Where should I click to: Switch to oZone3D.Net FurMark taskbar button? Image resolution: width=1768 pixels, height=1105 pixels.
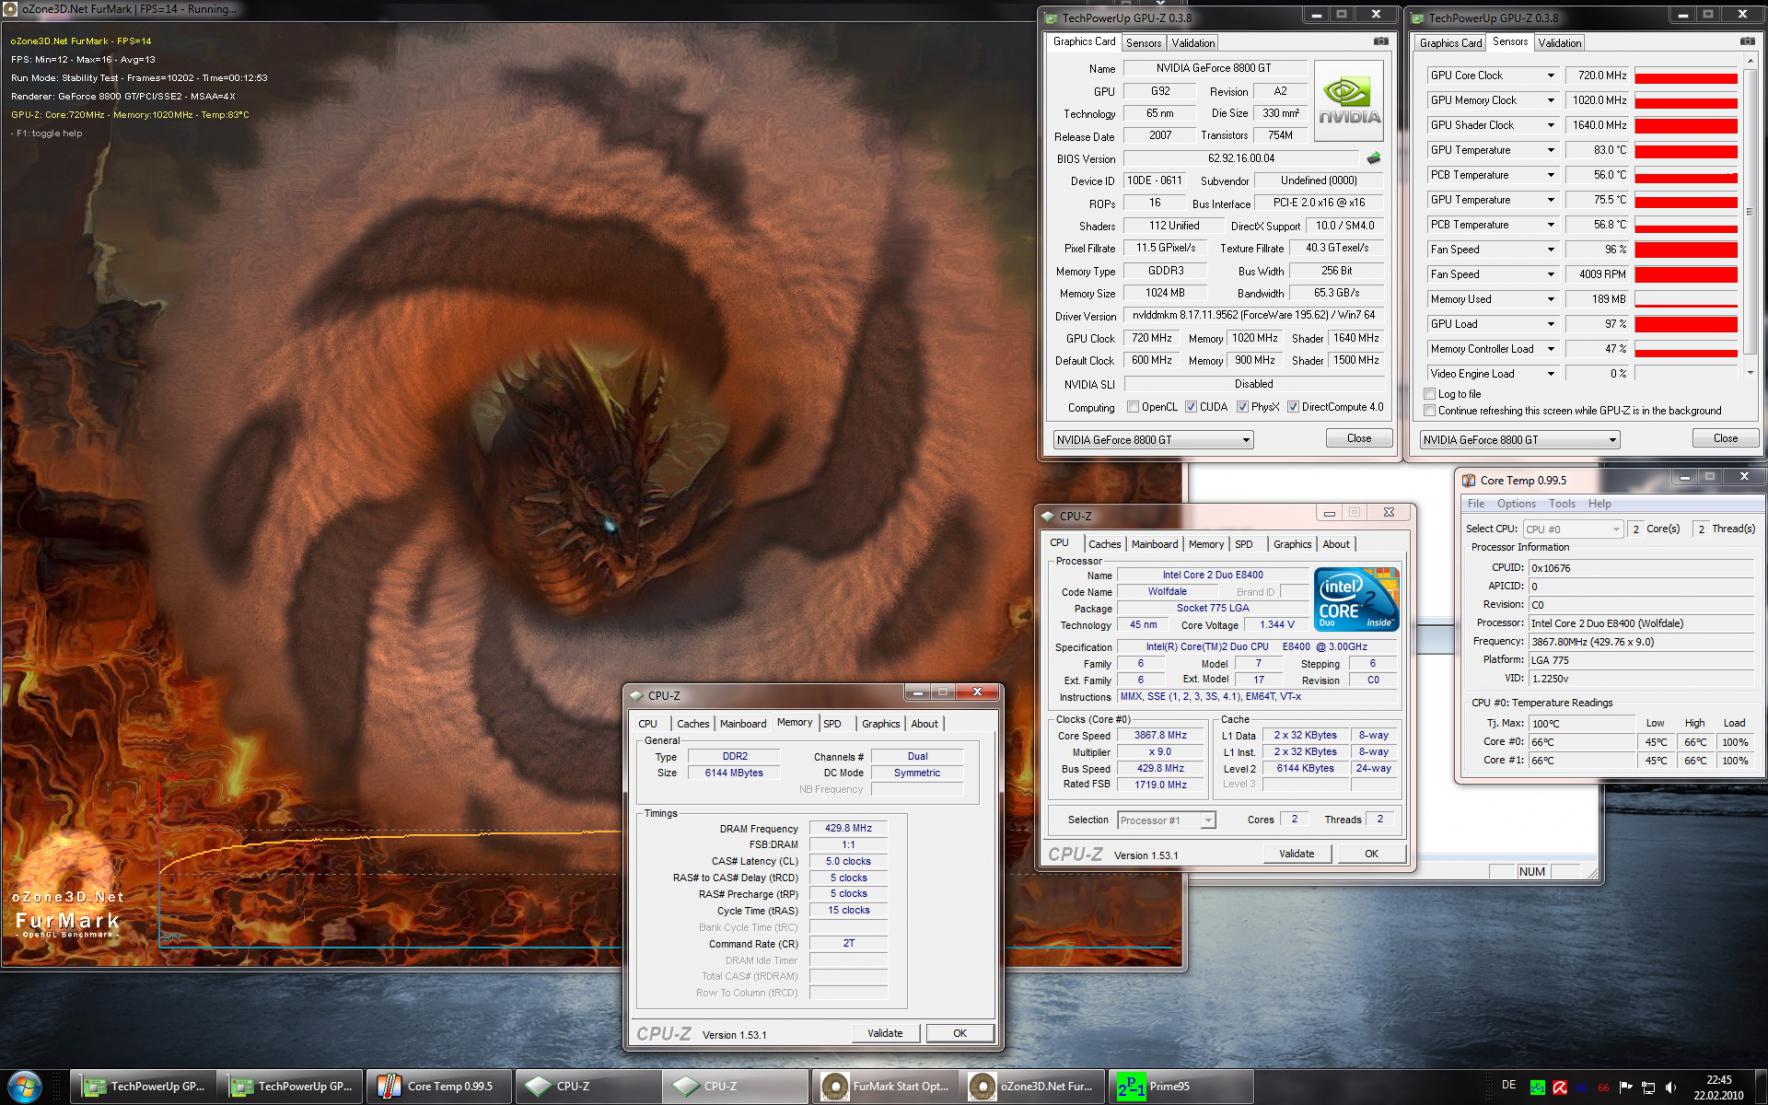point(1032,1086)
